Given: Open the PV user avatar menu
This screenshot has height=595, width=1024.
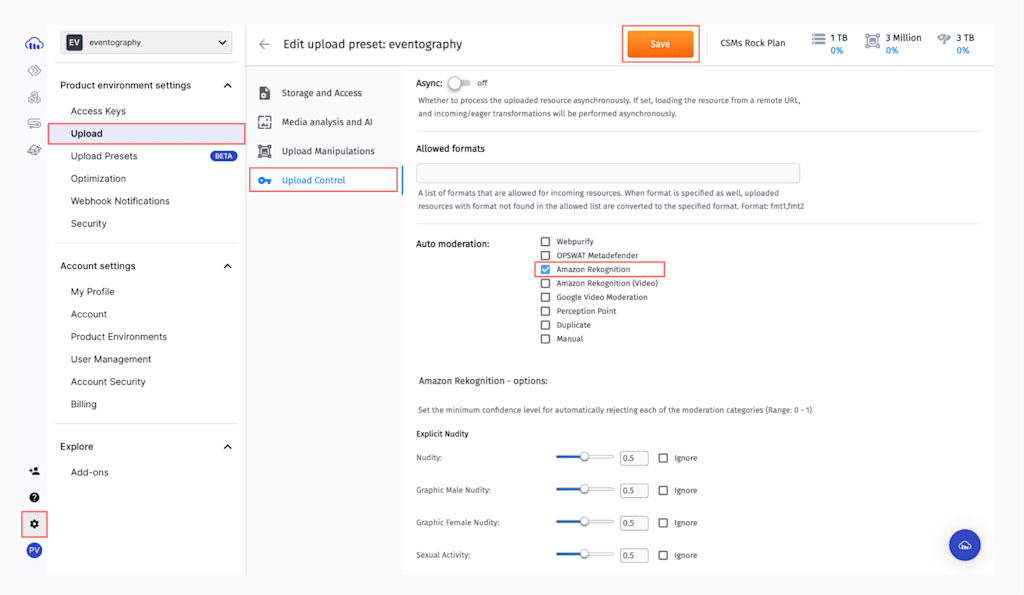Looking at the screenshot, I should click(x=34, y=551).
